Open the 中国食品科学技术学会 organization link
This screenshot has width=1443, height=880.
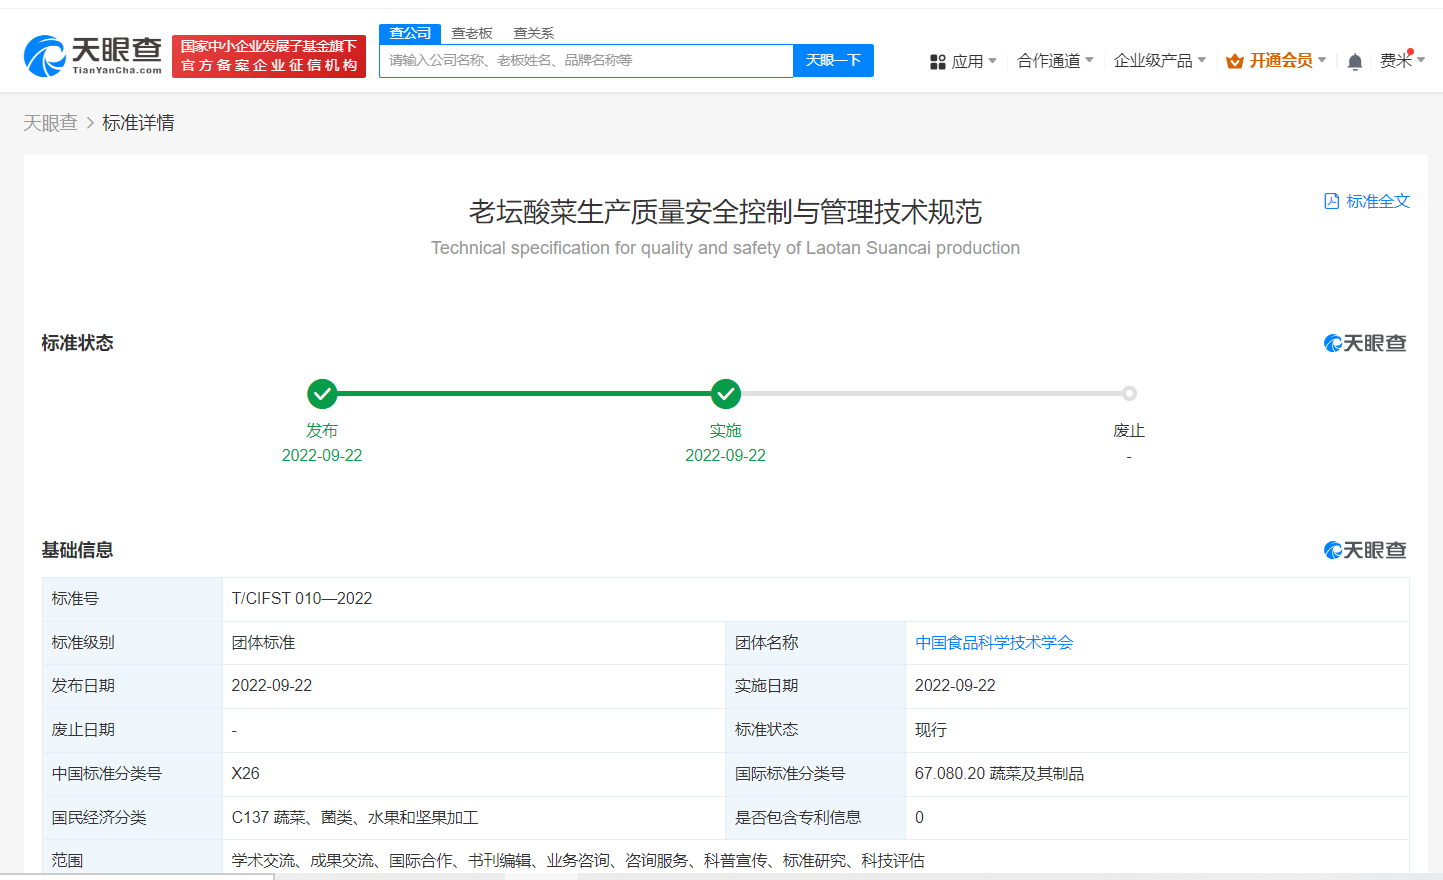(993, 642)
